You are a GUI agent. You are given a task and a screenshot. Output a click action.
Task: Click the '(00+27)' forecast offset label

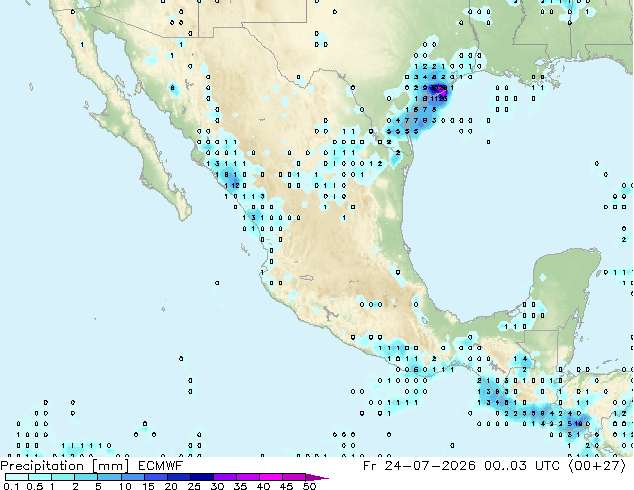(x=598, y=466)
